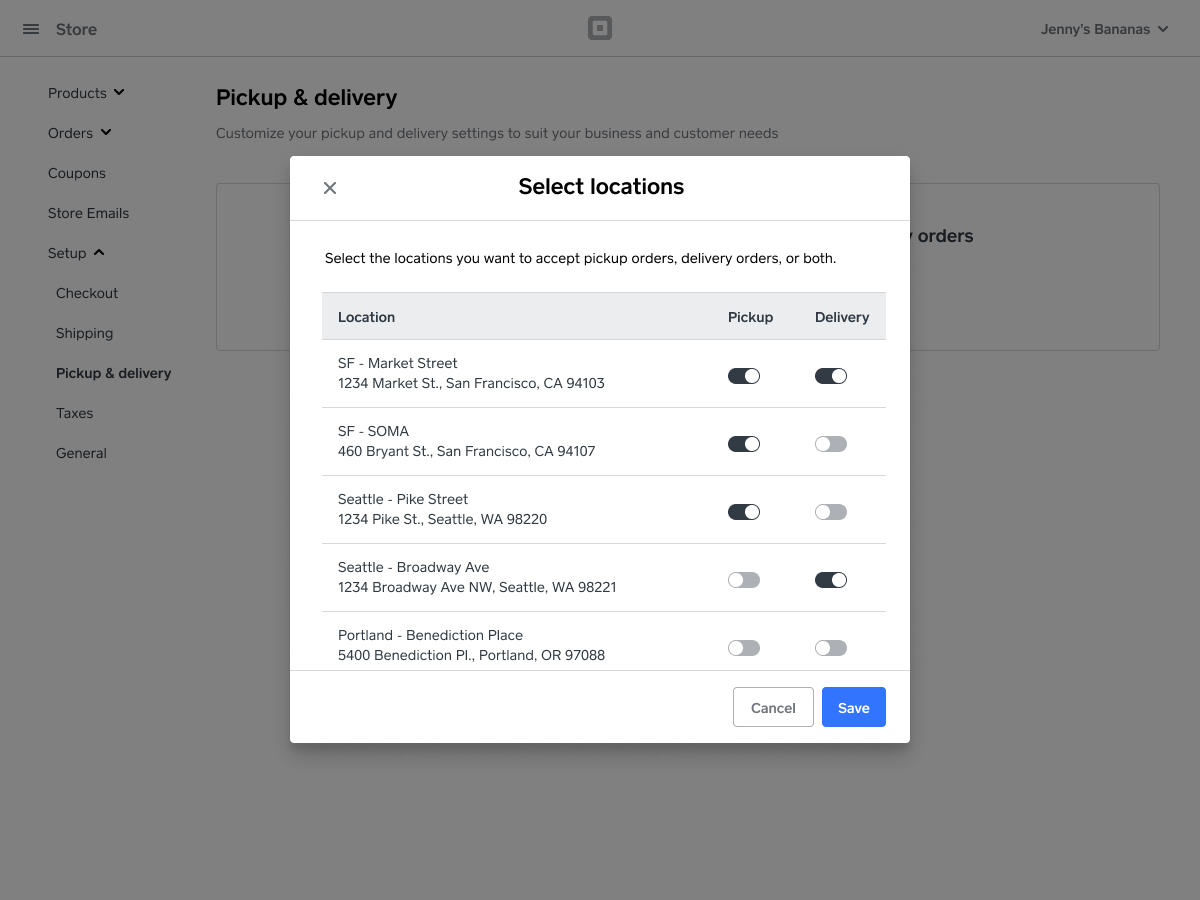Screen dimensions: 1200x900
Task: Enable Delivery for SF - SOMA
Action: tap(831, 444)
